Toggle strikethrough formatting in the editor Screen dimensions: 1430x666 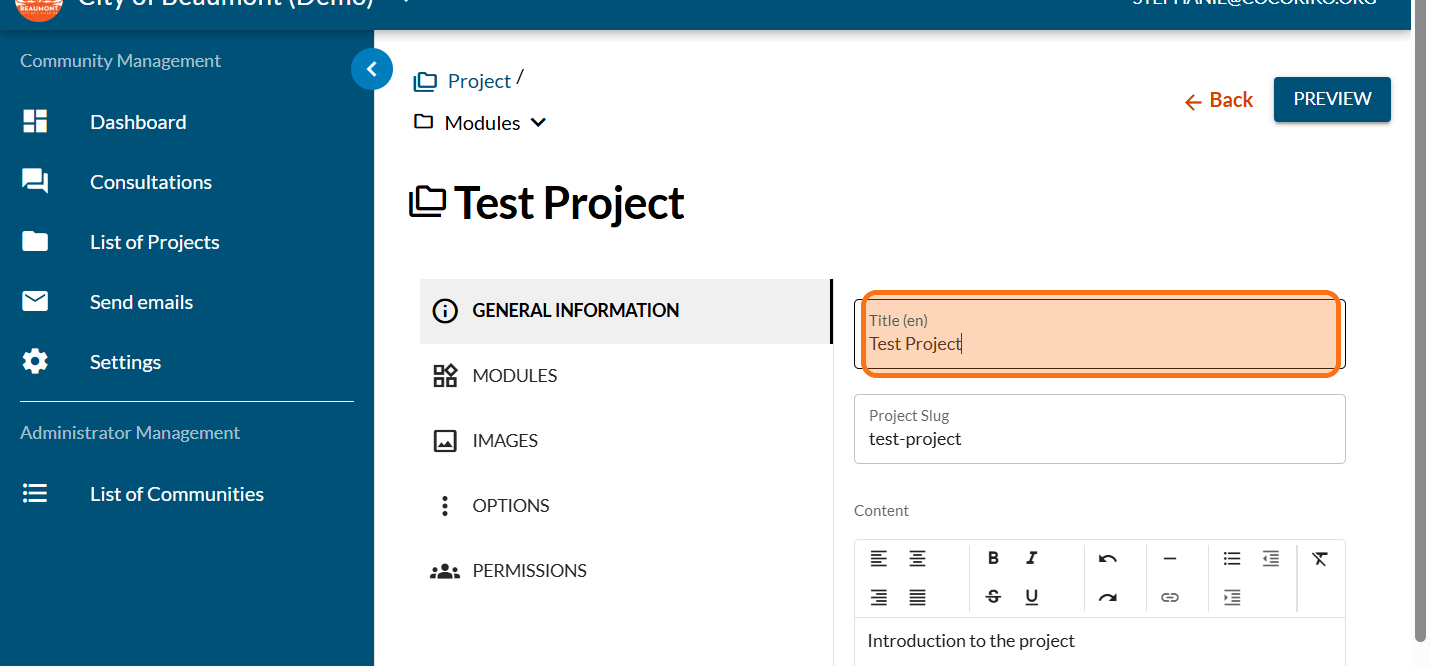click(x=993, y=597)
